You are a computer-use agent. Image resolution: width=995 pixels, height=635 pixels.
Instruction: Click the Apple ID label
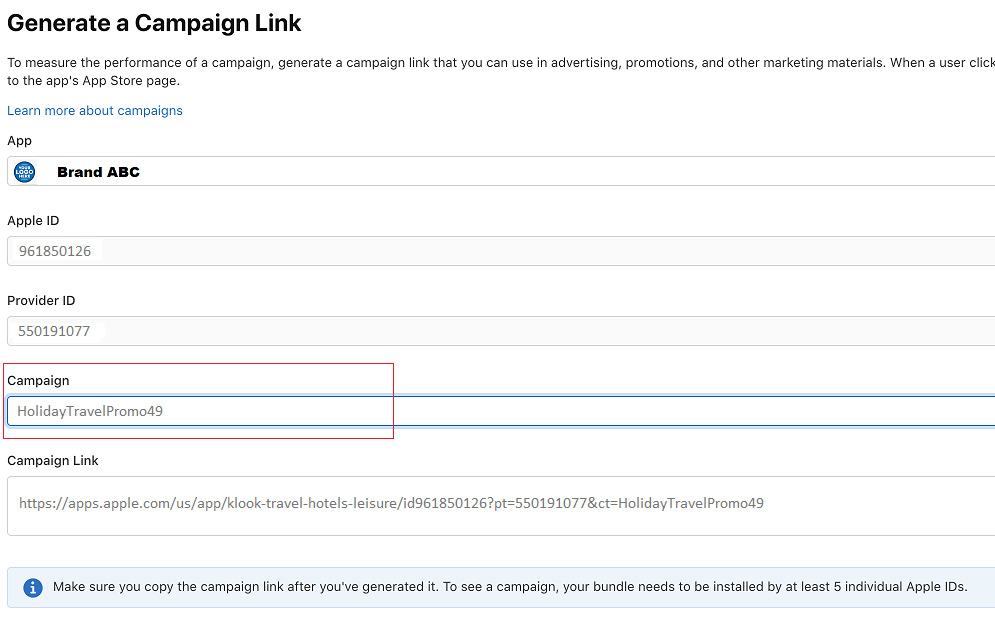(33, 221)
